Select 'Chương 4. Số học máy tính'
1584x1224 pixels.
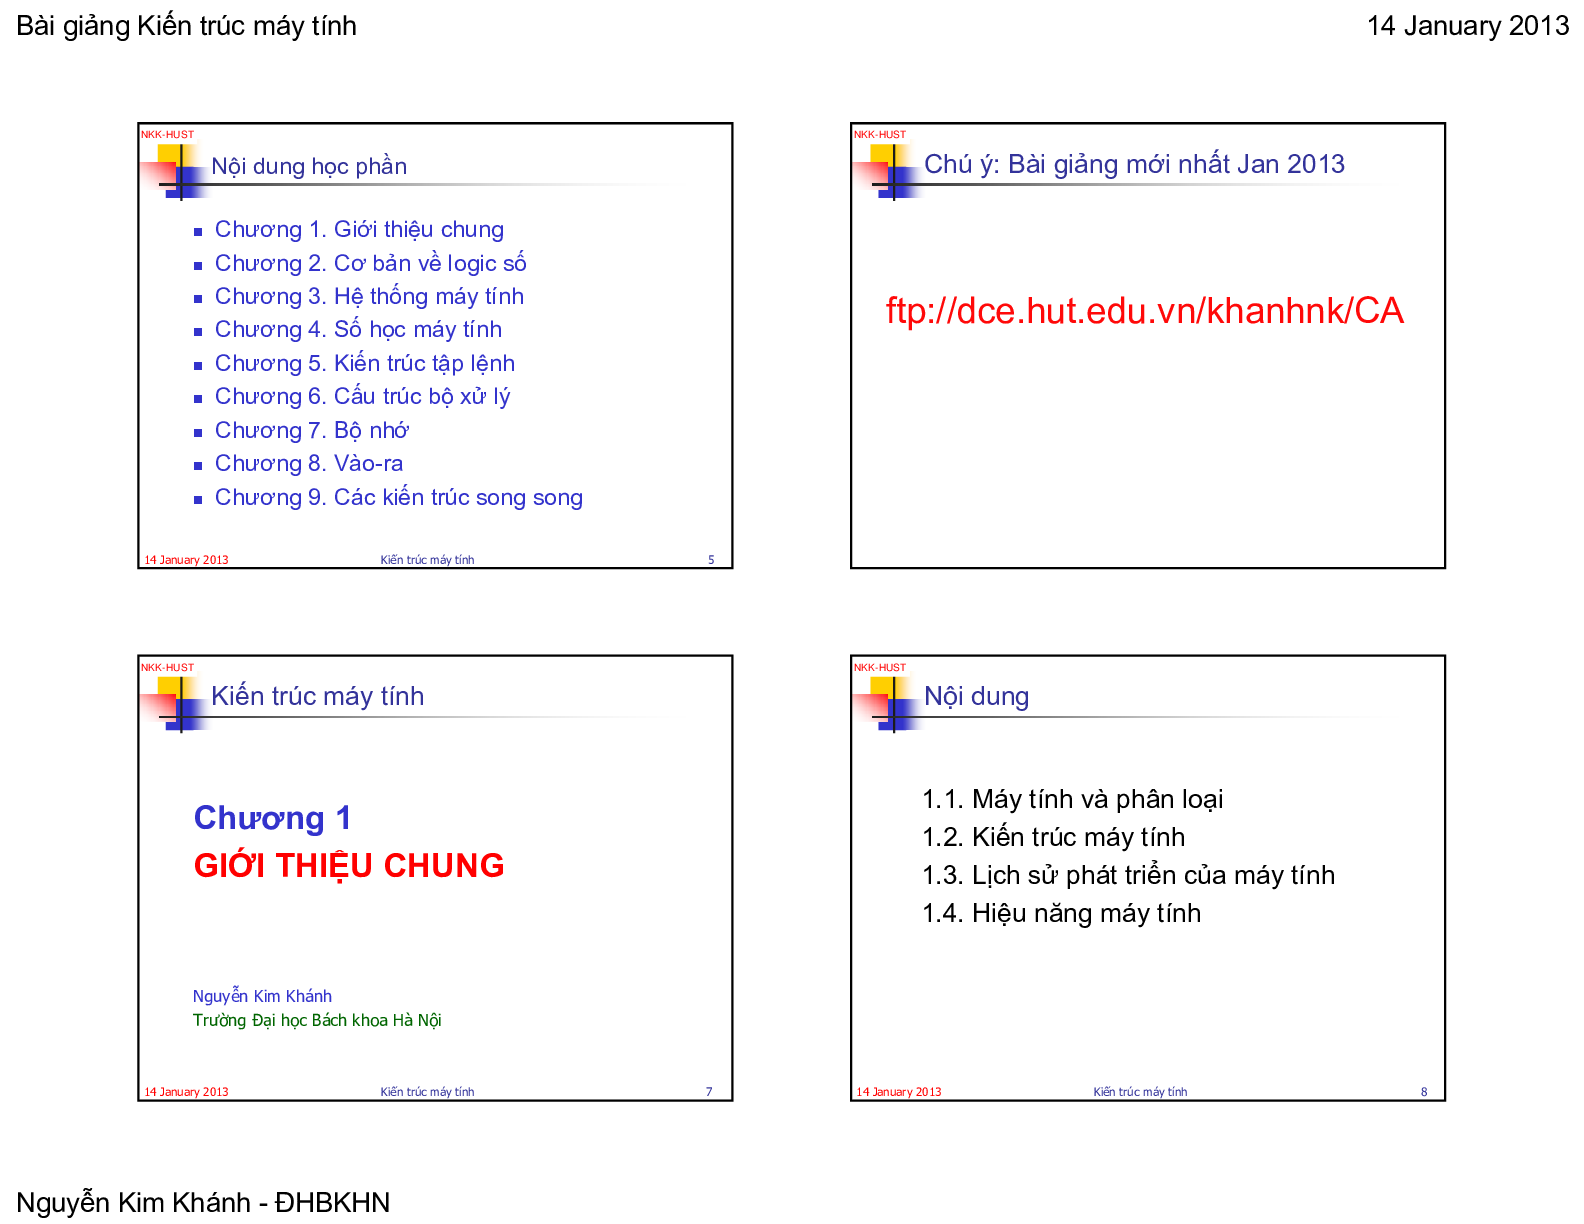coord(358,330)
